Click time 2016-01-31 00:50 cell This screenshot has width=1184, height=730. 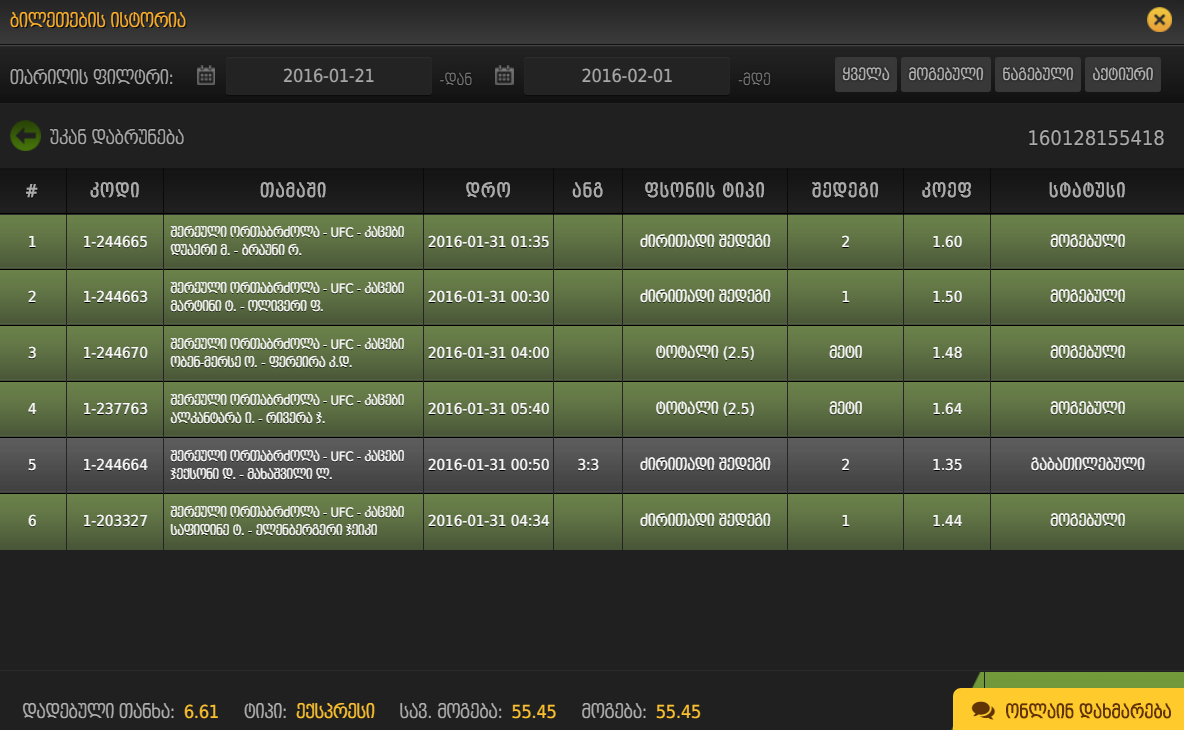pos(488,464)
